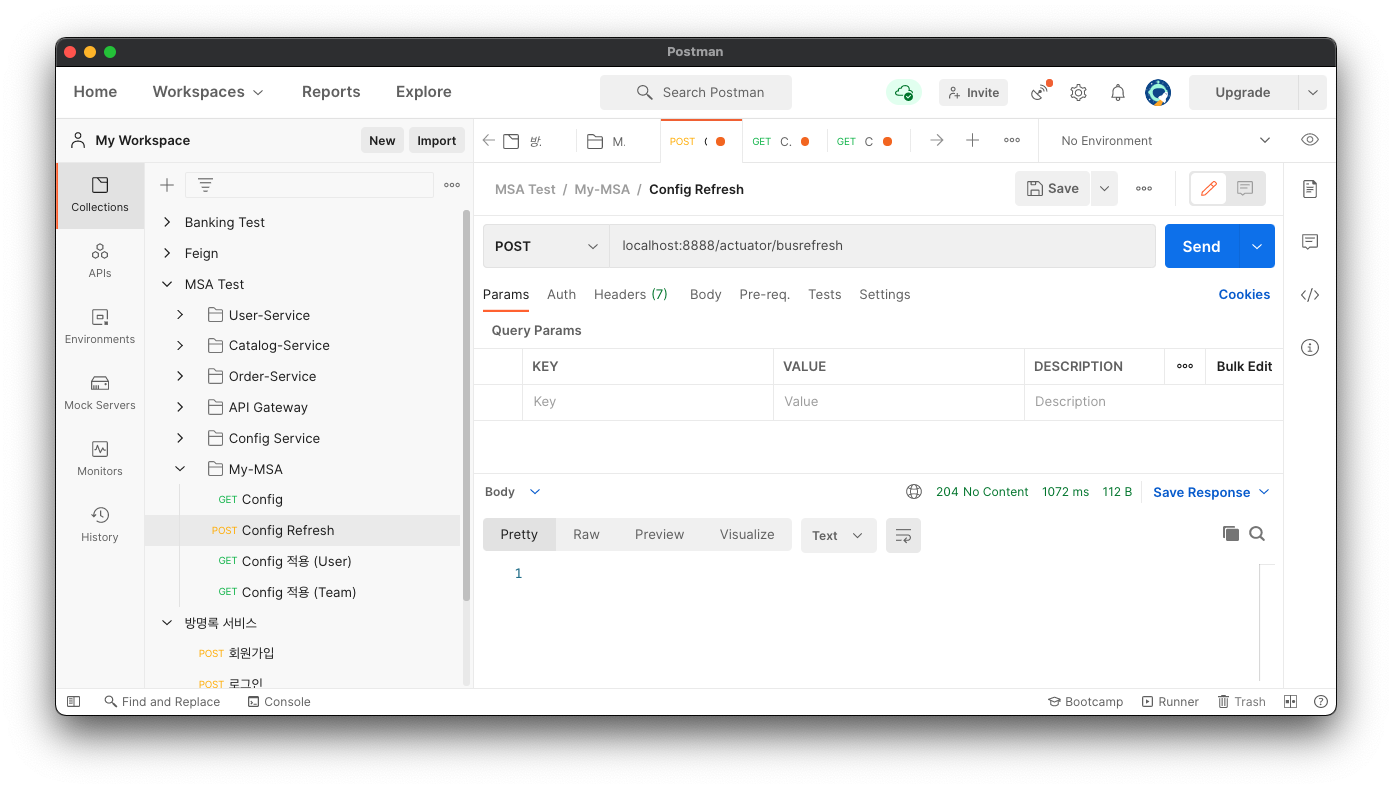Open the documentation icon in right sidebar

1310,189
